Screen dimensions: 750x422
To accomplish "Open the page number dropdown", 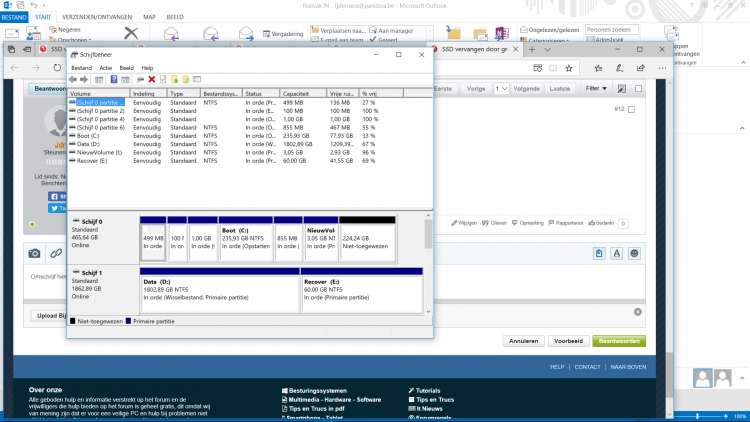I will tap(500, 88).
